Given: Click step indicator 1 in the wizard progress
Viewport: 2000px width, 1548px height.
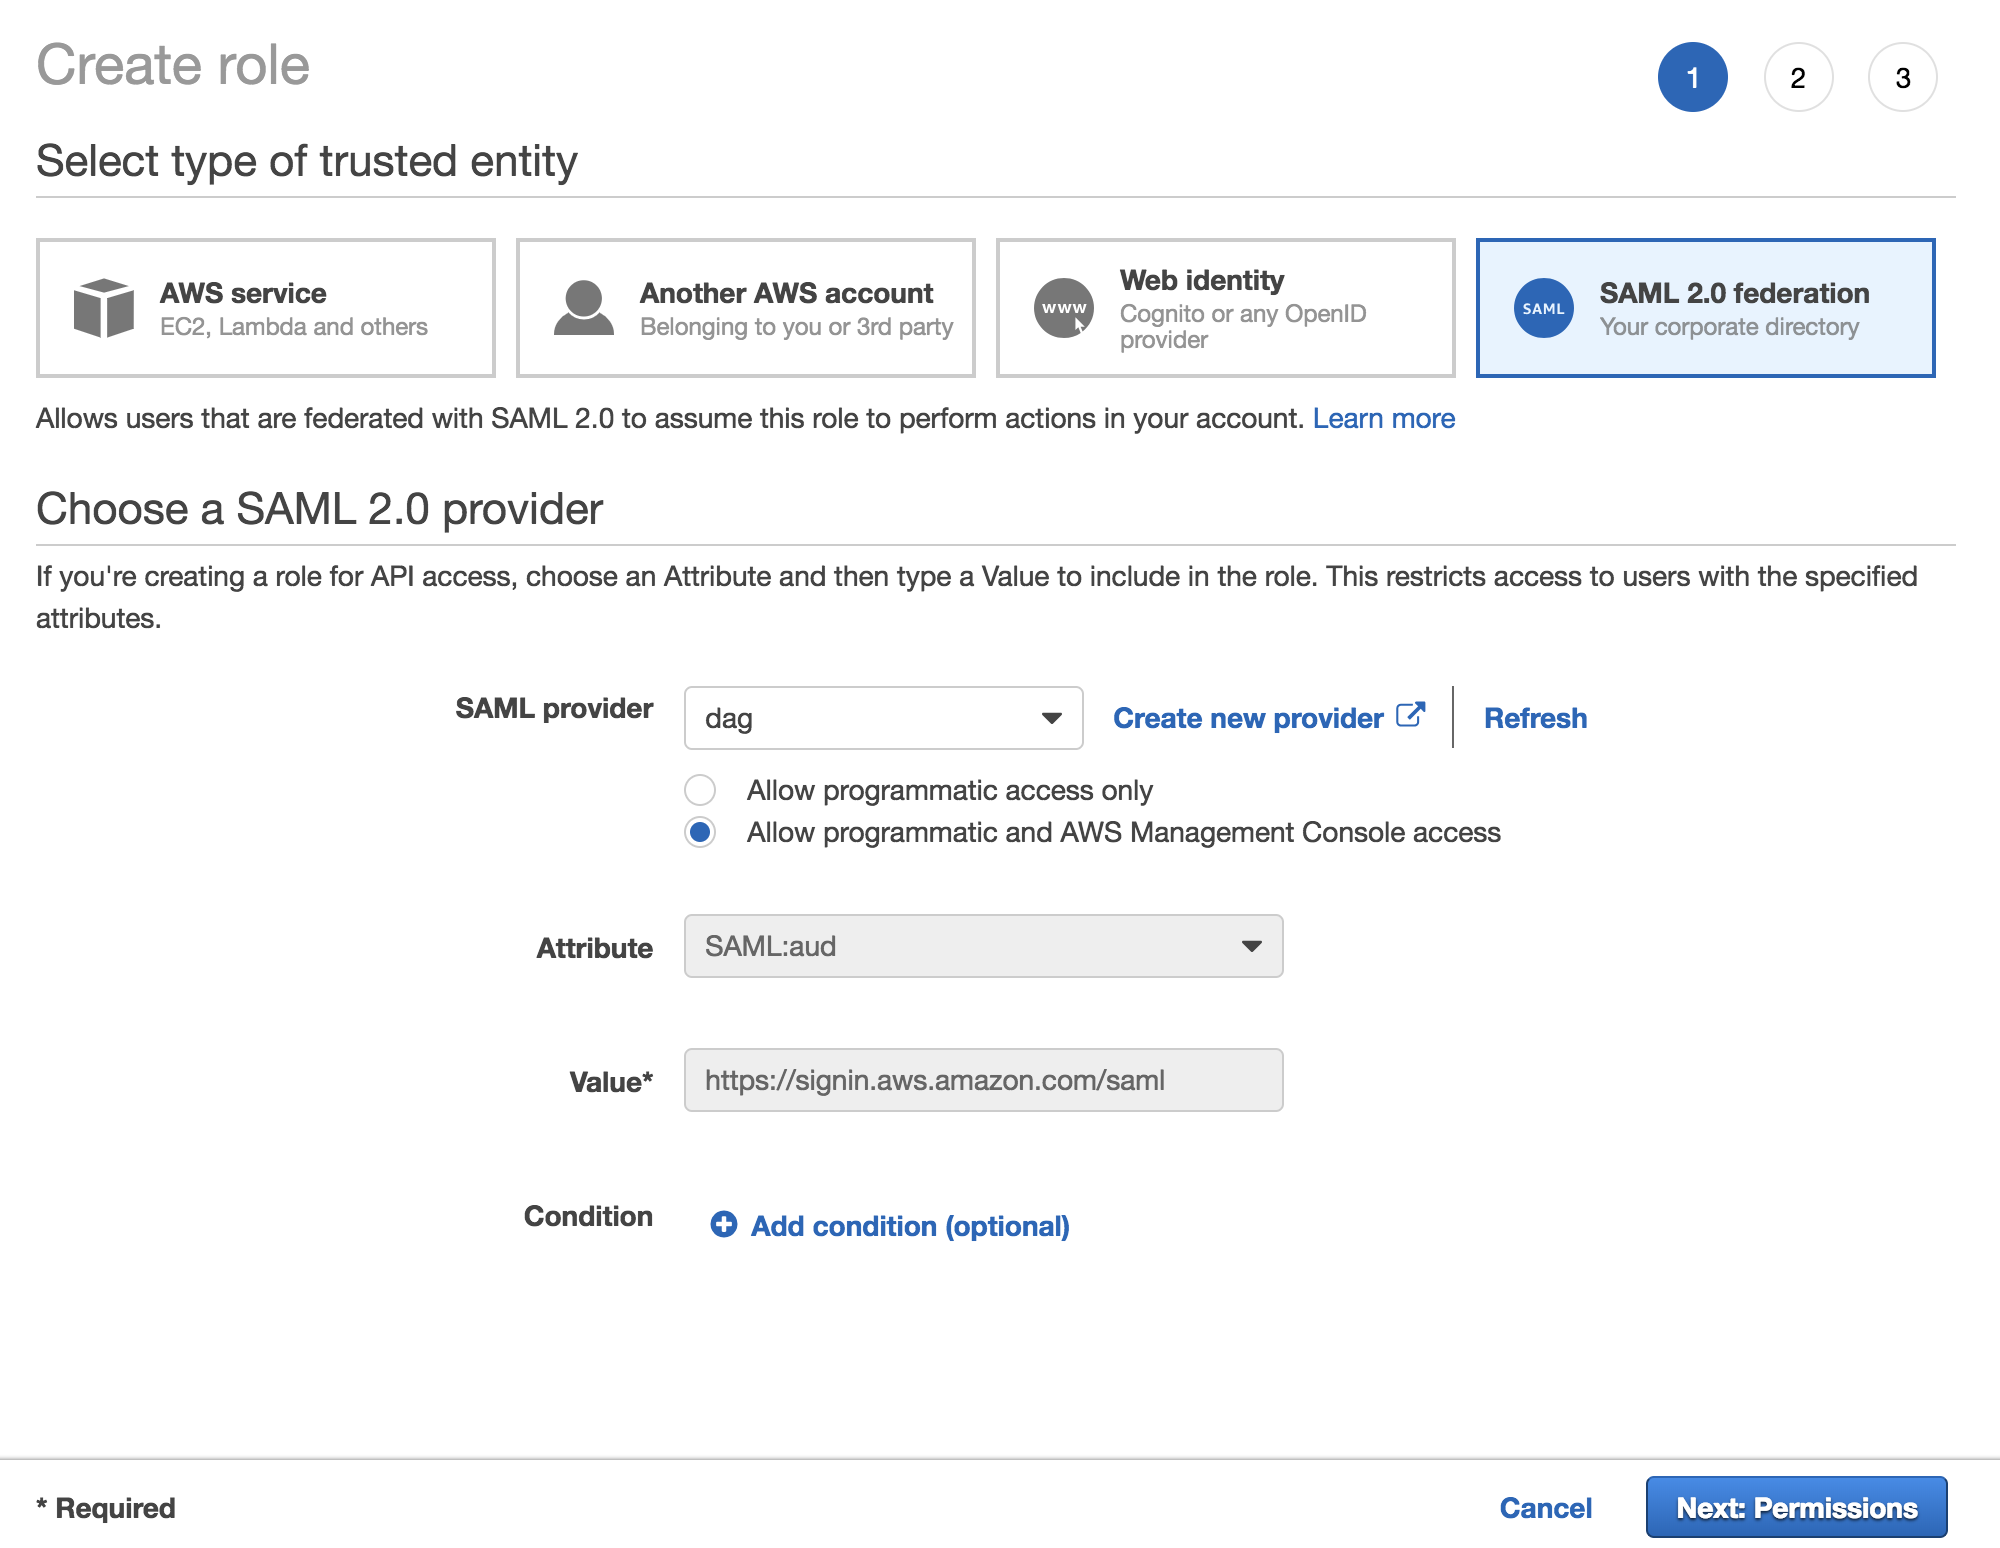Looking at the screenshot, I should [x=1693, y=76].
